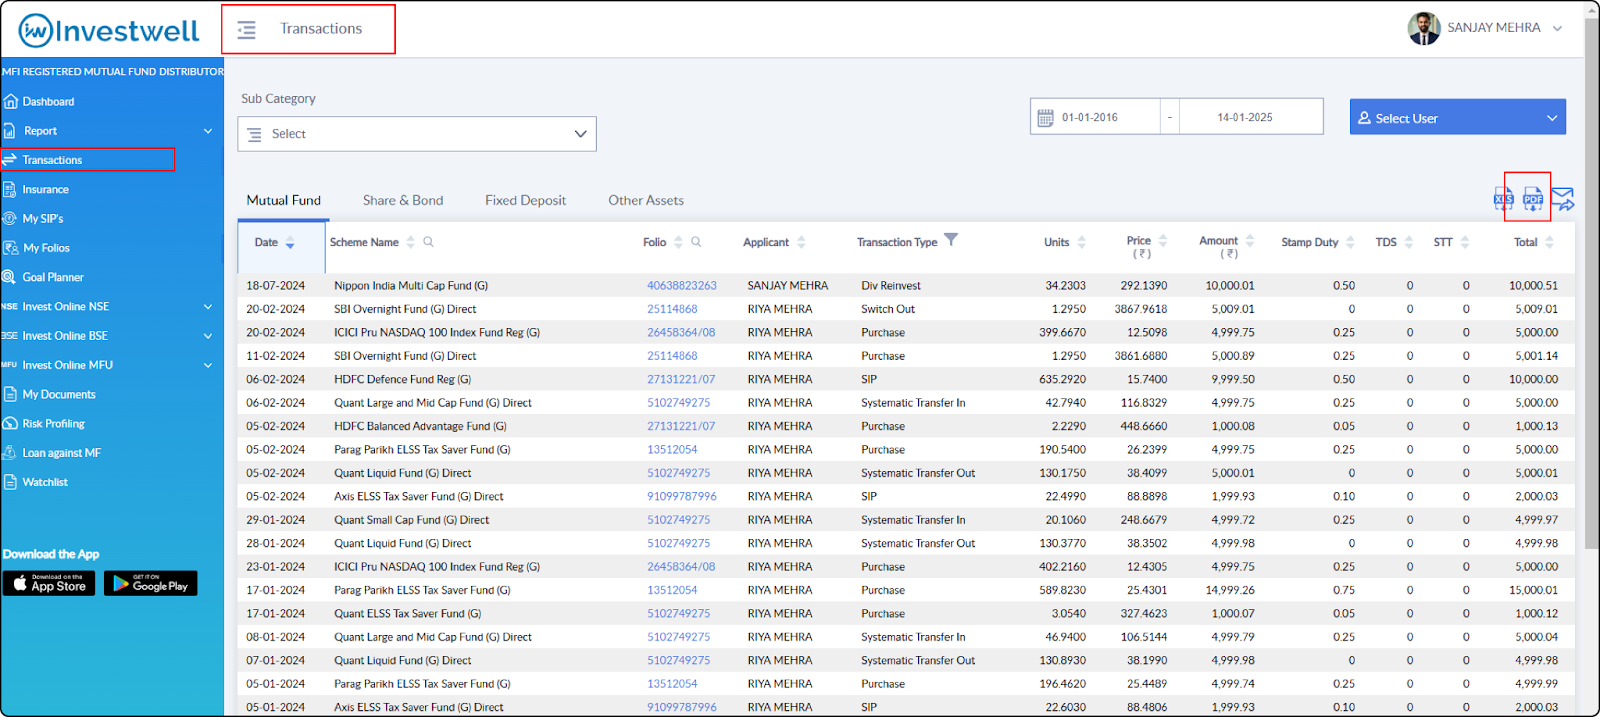
Task: Sort by Units column
Action: pyautogui.click(x=1082, y=243)
